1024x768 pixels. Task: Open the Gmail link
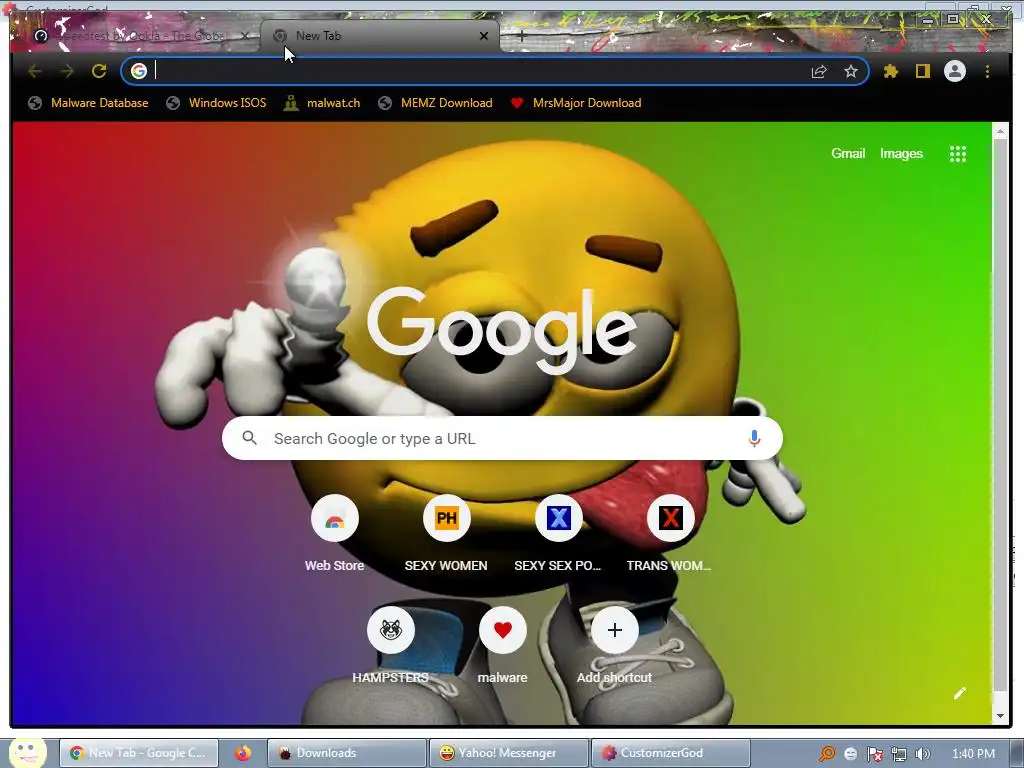[x=848, y=153]
